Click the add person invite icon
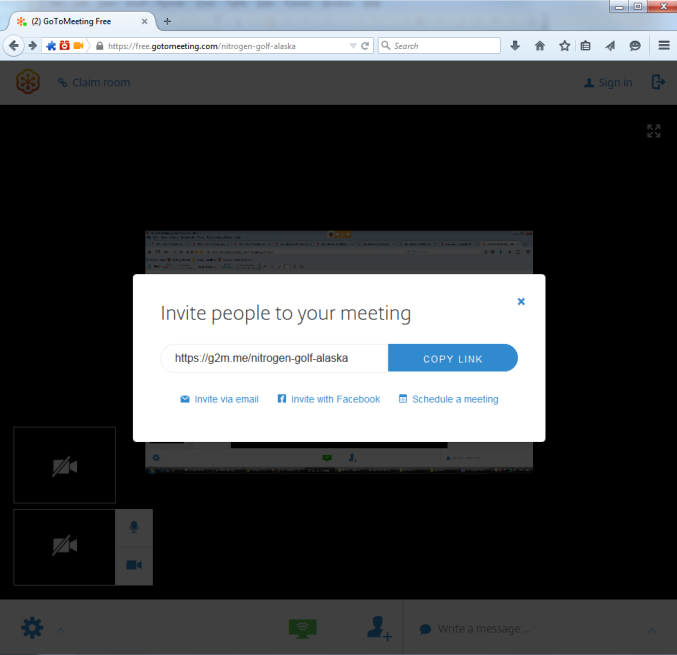 (x=380, y=628)
